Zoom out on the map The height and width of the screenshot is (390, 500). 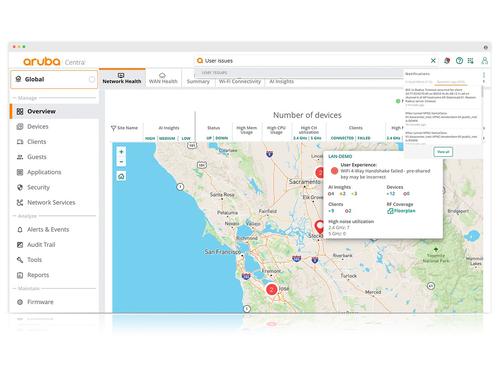(121, 162)
